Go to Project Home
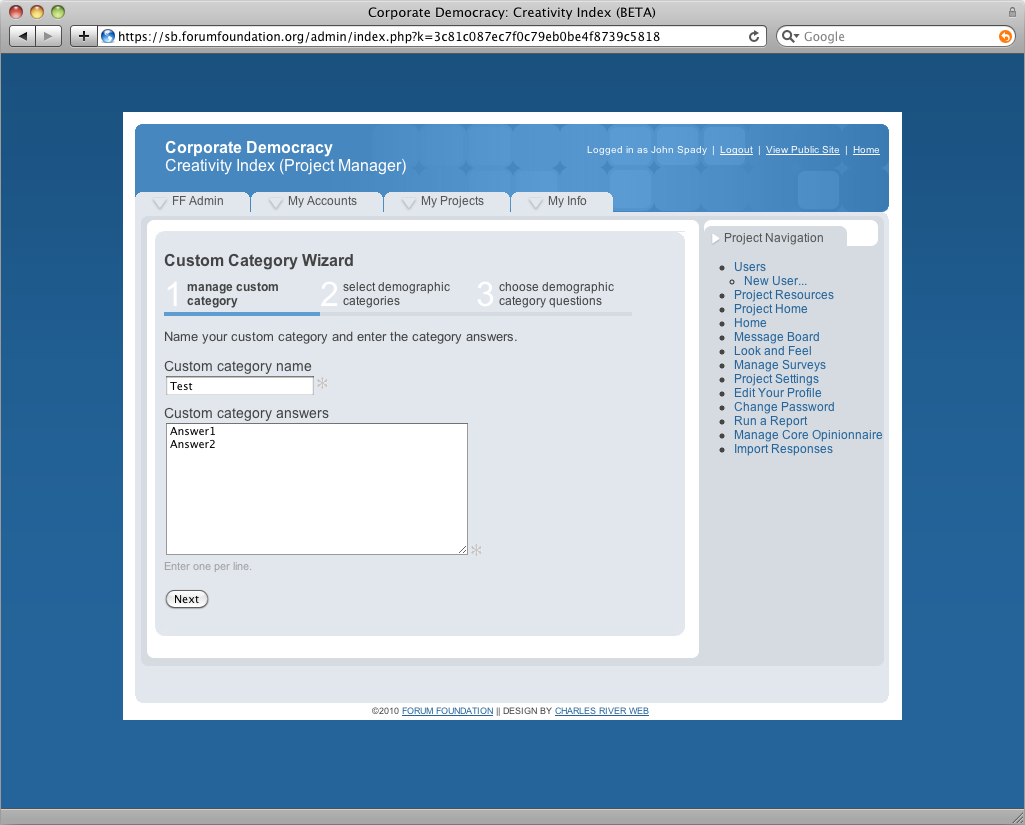 tap(770, 309)
